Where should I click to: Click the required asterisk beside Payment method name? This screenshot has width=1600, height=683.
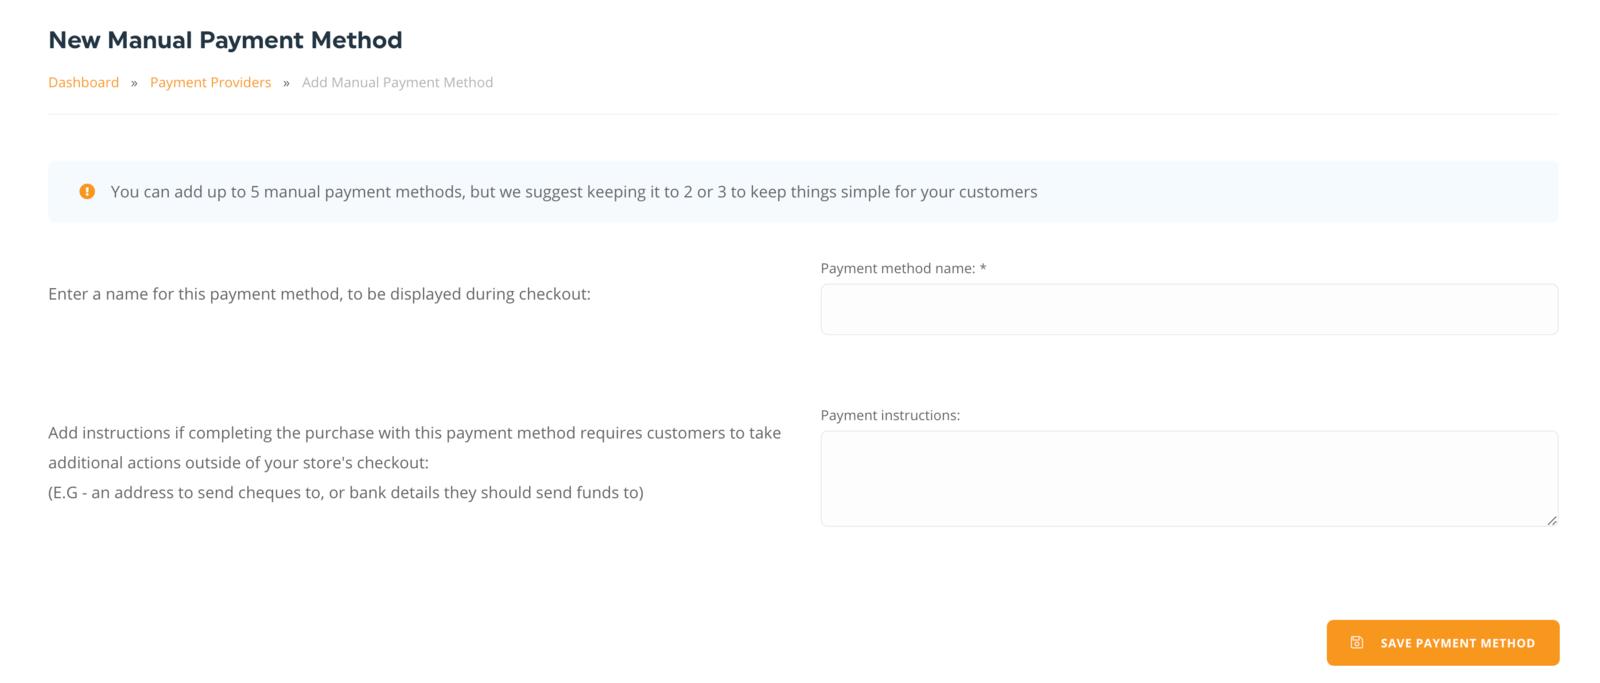pyautogui.click(x=983, y=268)
